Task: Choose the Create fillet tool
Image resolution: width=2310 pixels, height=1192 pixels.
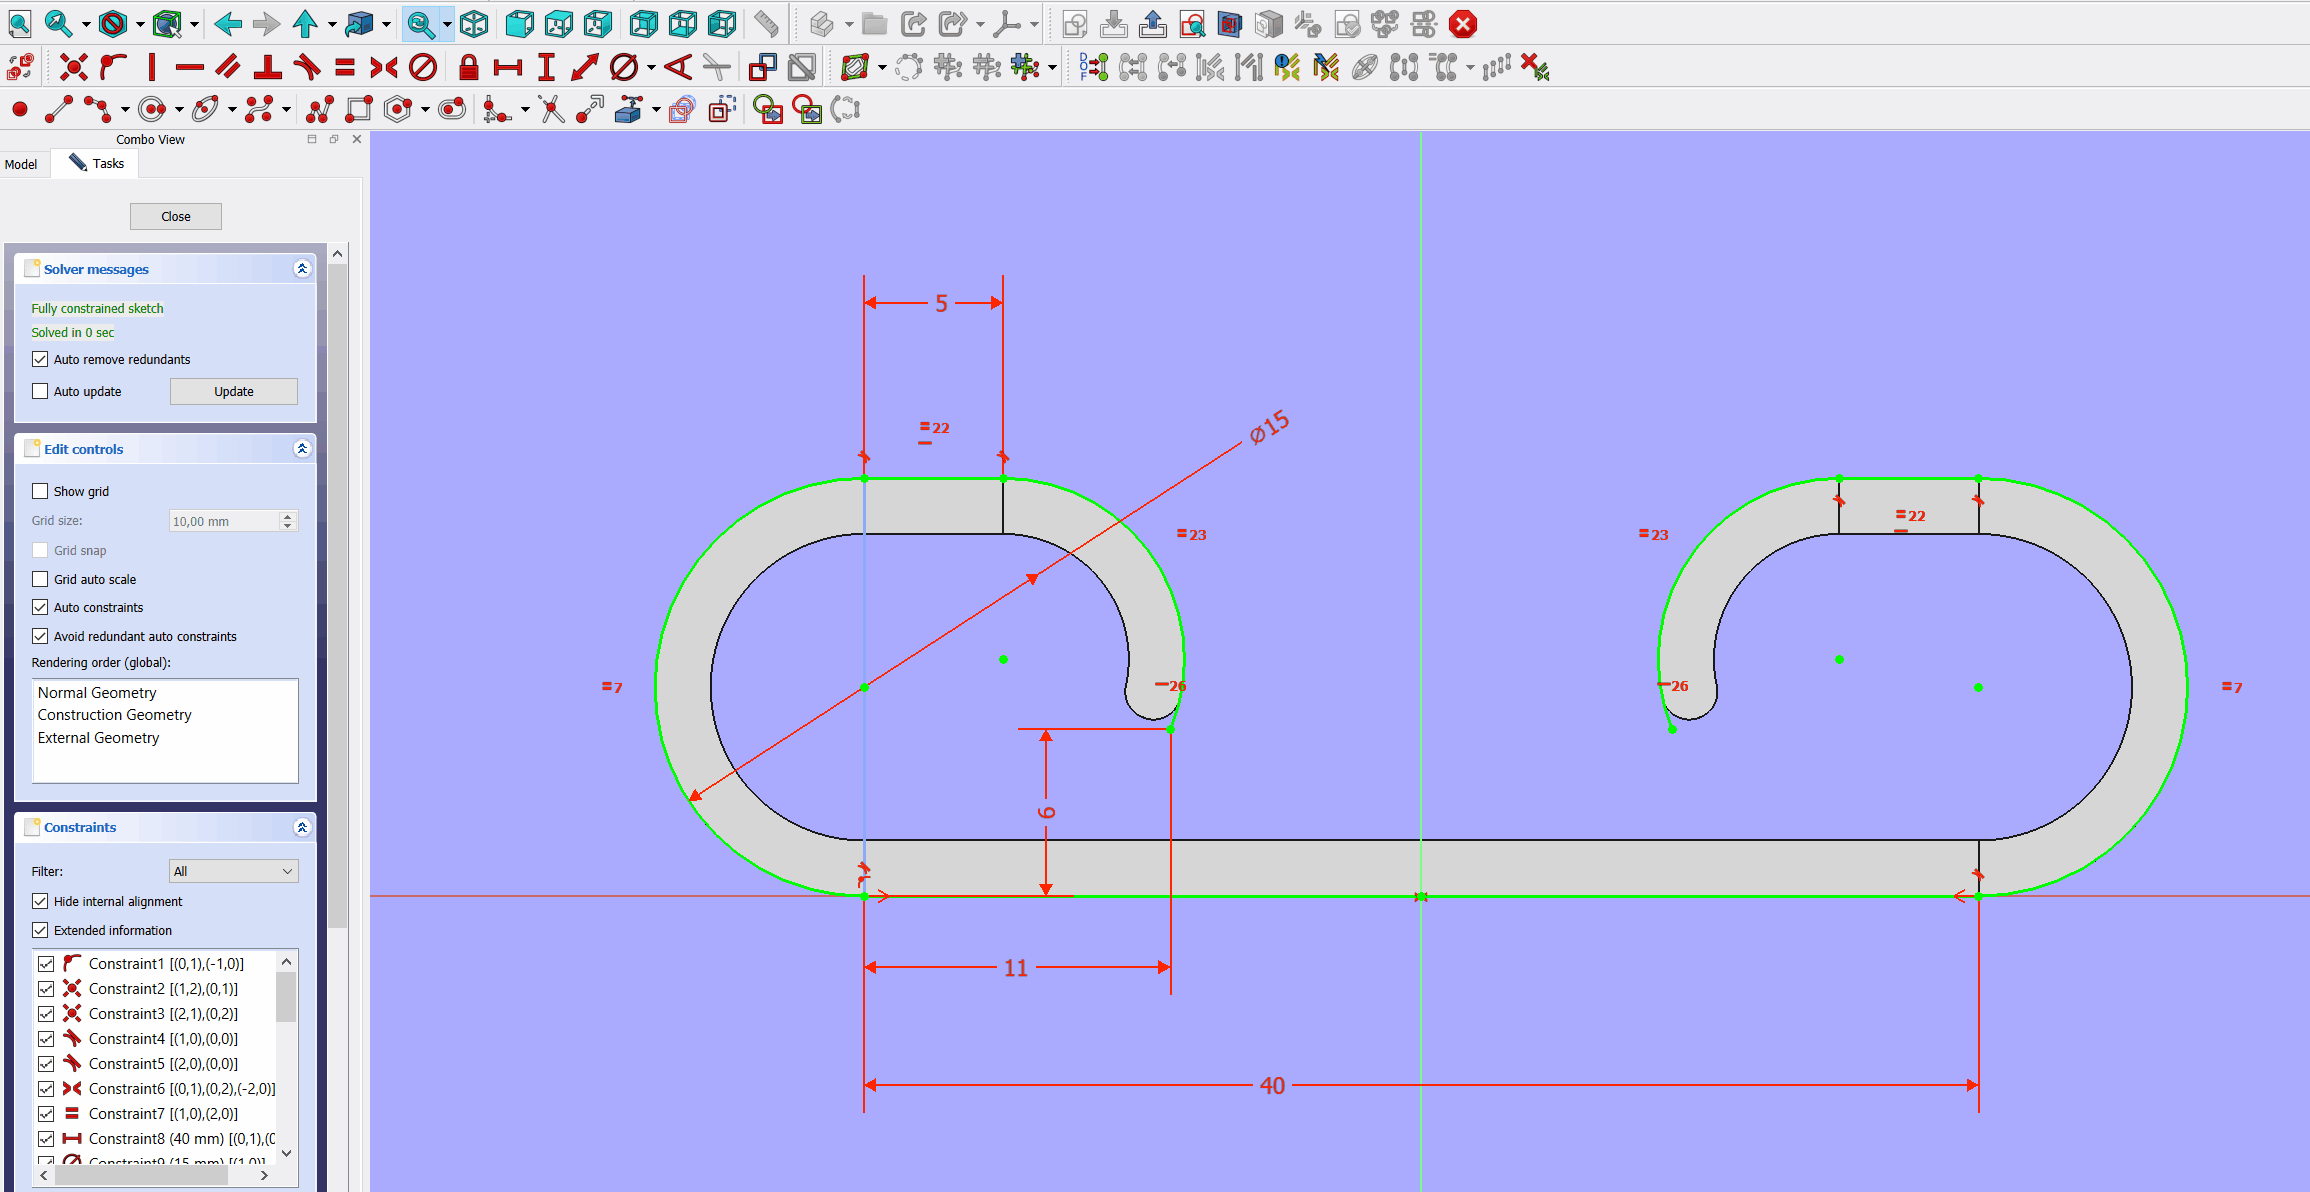Action: tap(491, 109)
